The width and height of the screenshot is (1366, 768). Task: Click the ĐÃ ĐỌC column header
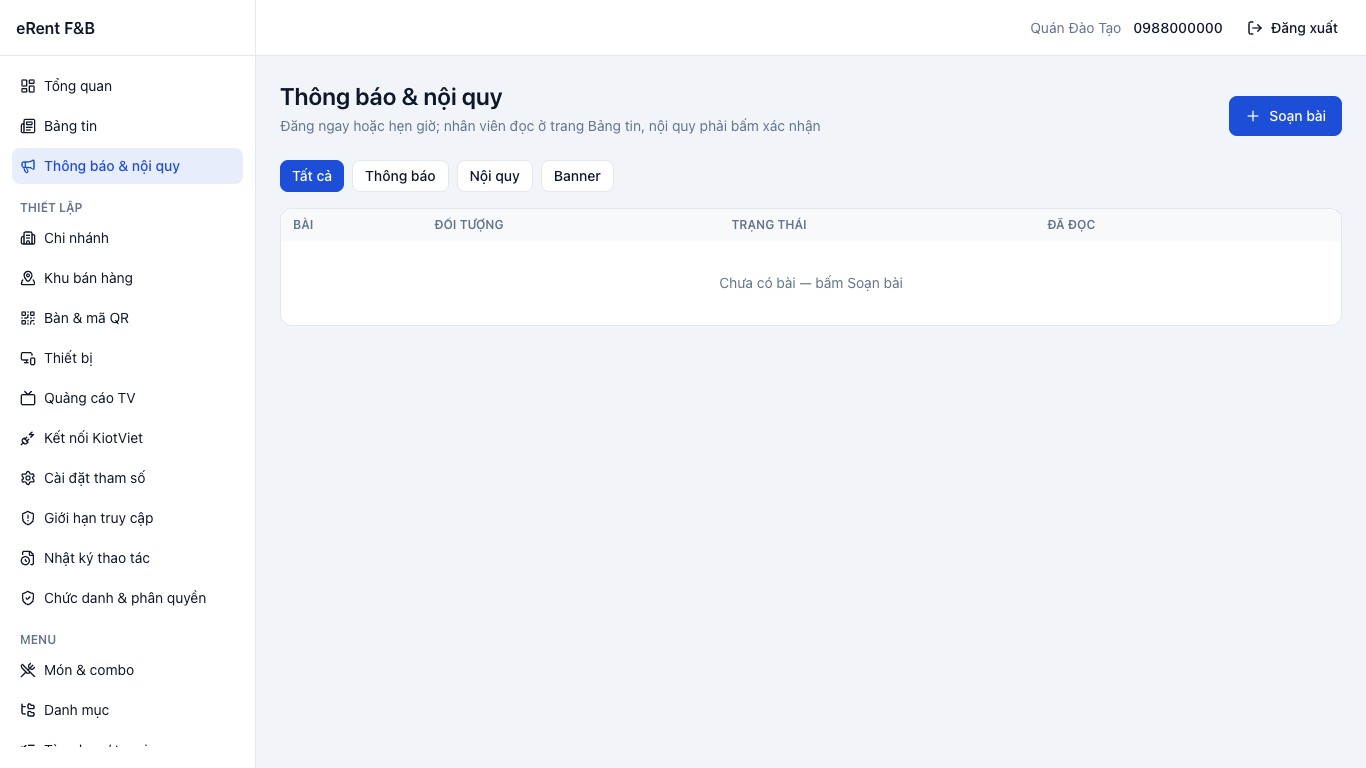click(1071, 225)
